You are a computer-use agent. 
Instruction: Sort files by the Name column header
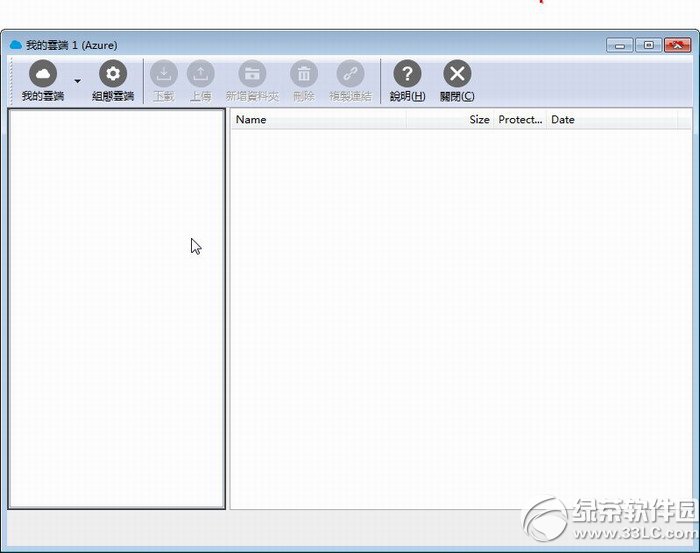click(318, 120)
